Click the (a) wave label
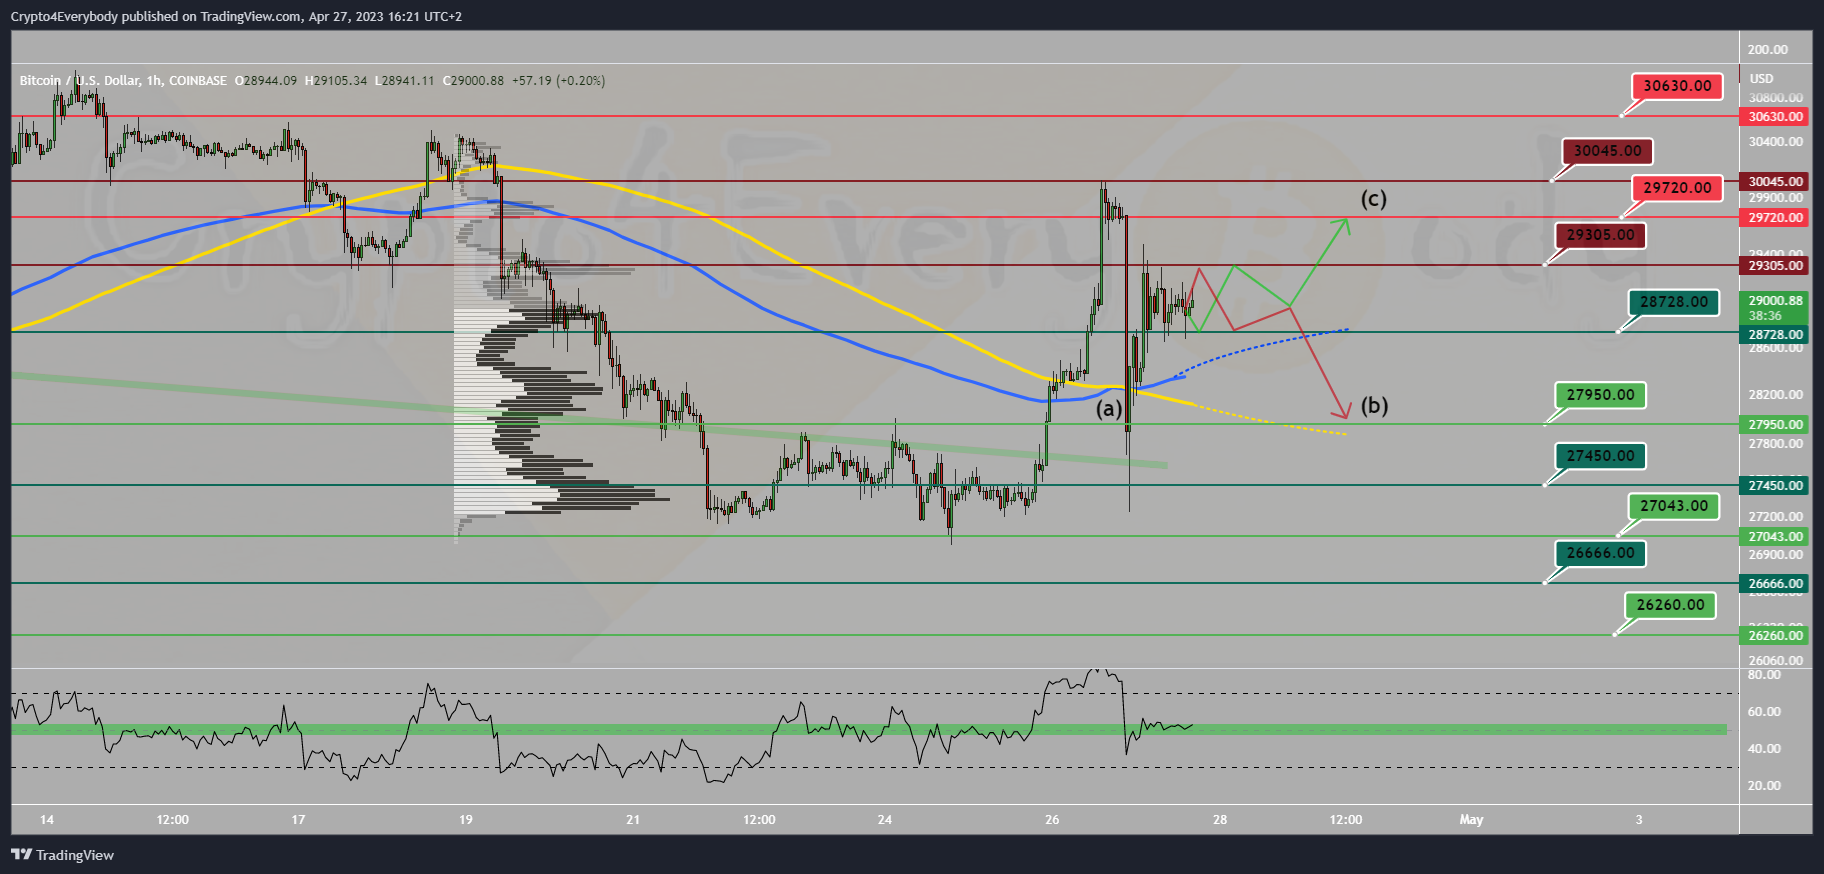The width and height of the screenshot is (1824, 874). point(1108,409)
